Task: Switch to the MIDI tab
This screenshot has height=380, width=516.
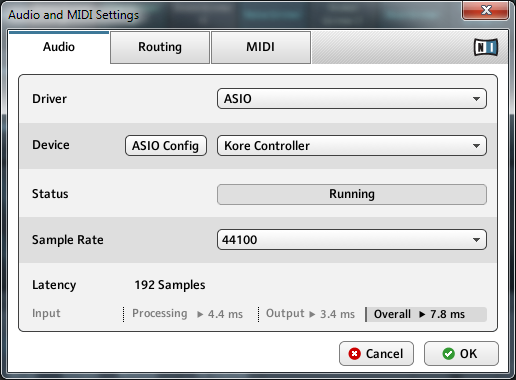Action: [x=261, y=47]
